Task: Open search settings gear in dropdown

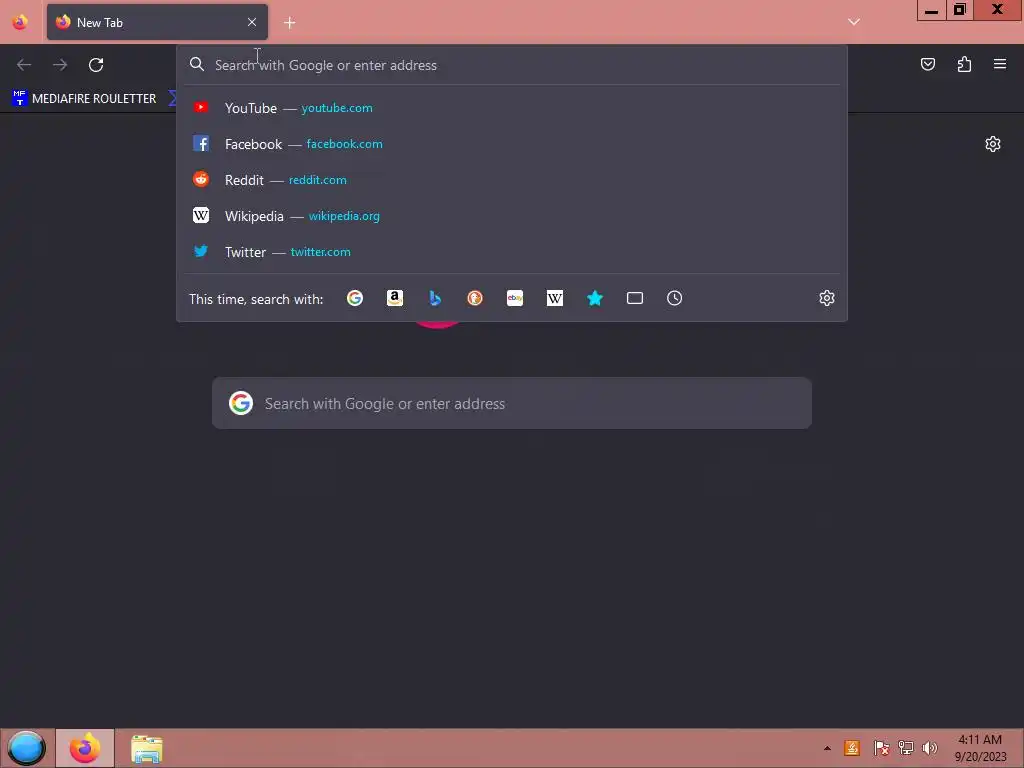Action: click(827, 298)
